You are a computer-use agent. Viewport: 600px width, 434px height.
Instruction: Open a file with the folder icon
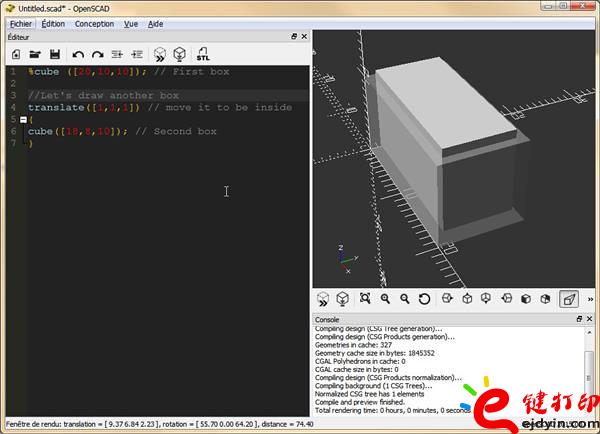click(35, 53)
